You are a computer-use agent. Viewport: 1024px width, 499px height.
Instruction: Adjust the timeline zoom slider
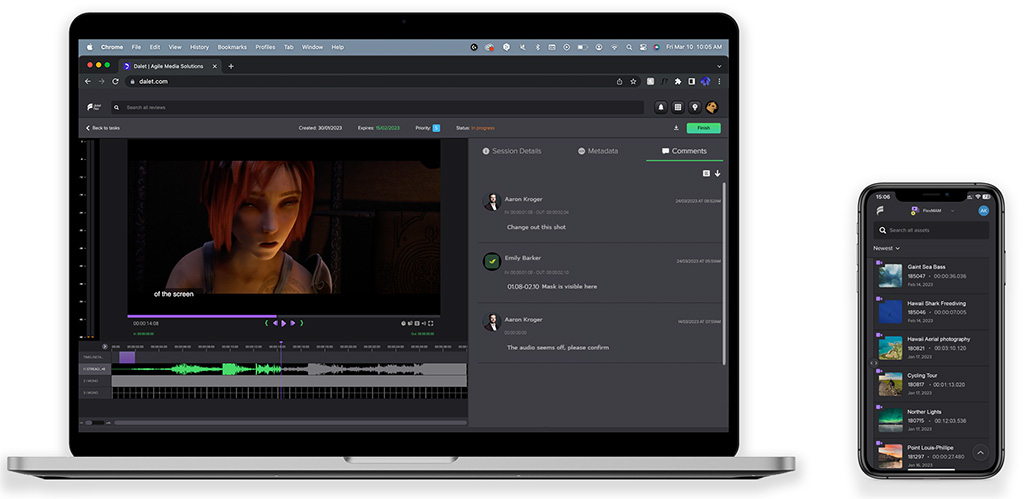95,423
